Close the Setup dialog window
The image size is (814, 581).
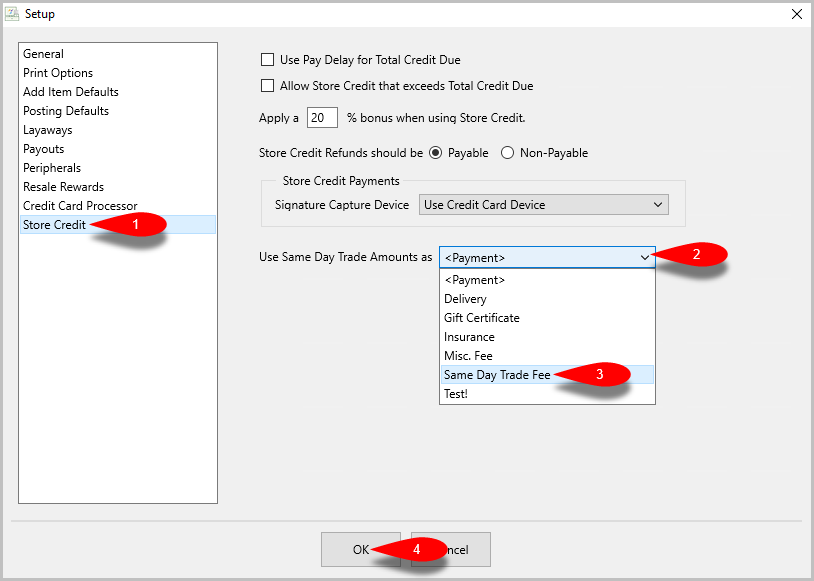coord(796,14)
